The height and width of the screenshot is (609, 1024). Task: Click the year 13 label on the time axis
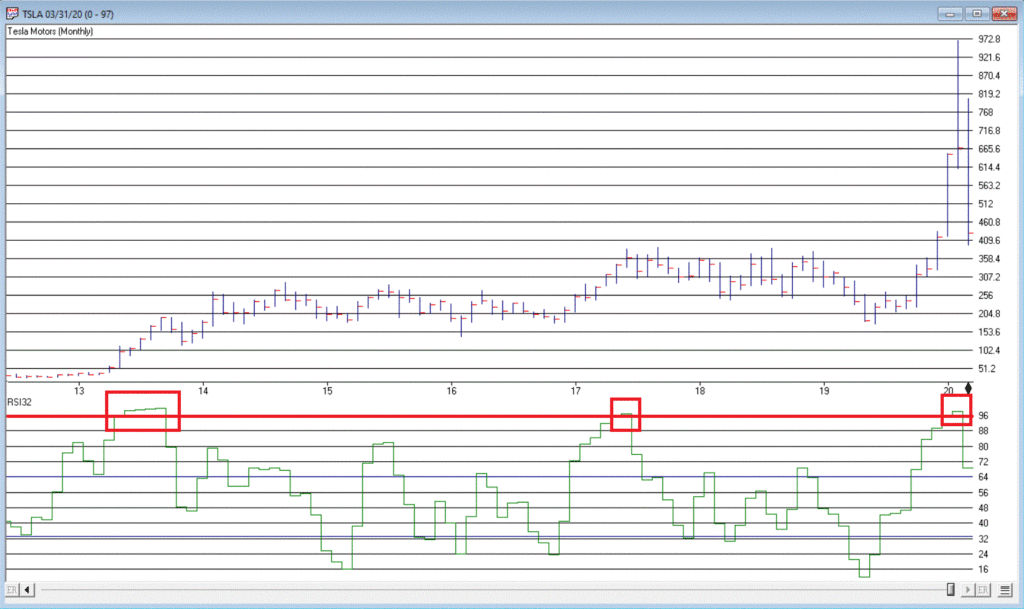(79, 391)
